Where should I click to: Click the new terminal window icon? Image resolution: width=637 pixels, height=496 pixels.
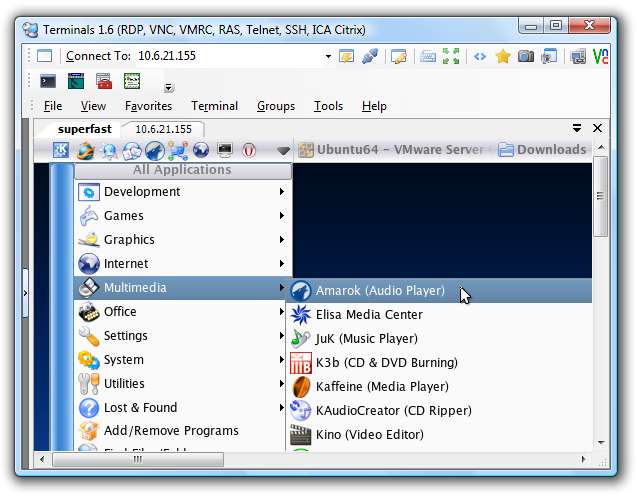click(x=44, y=56)
